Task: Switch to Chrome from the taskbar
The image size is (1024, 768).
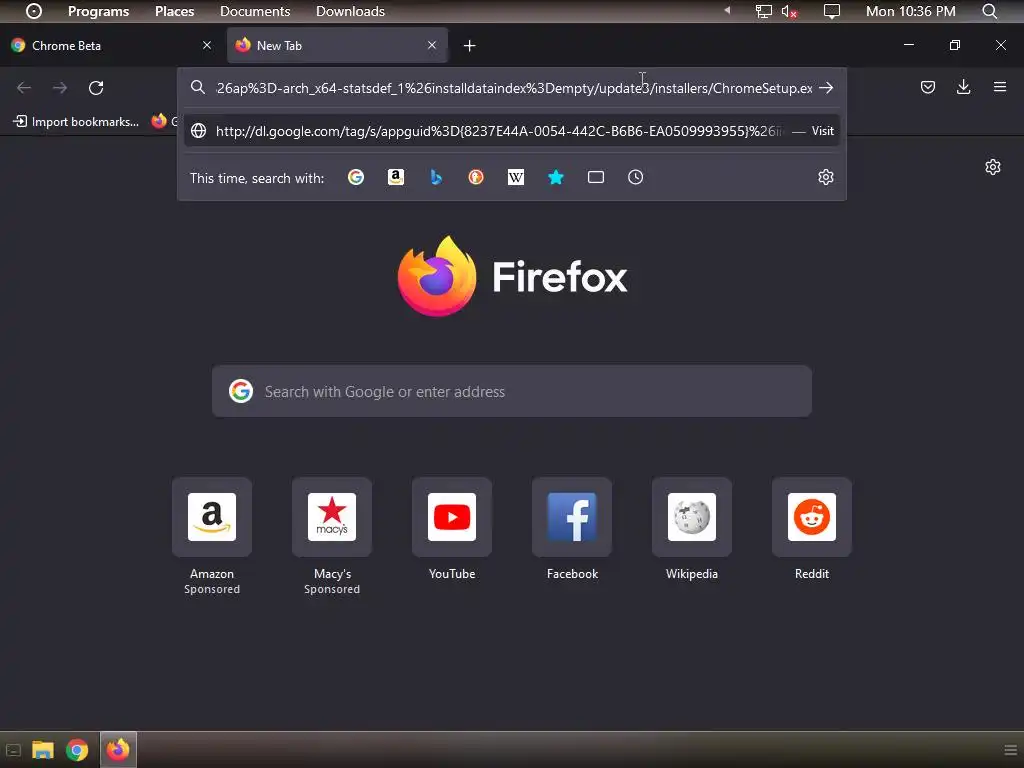Action: pyautogui.click(x=77, y=750)
